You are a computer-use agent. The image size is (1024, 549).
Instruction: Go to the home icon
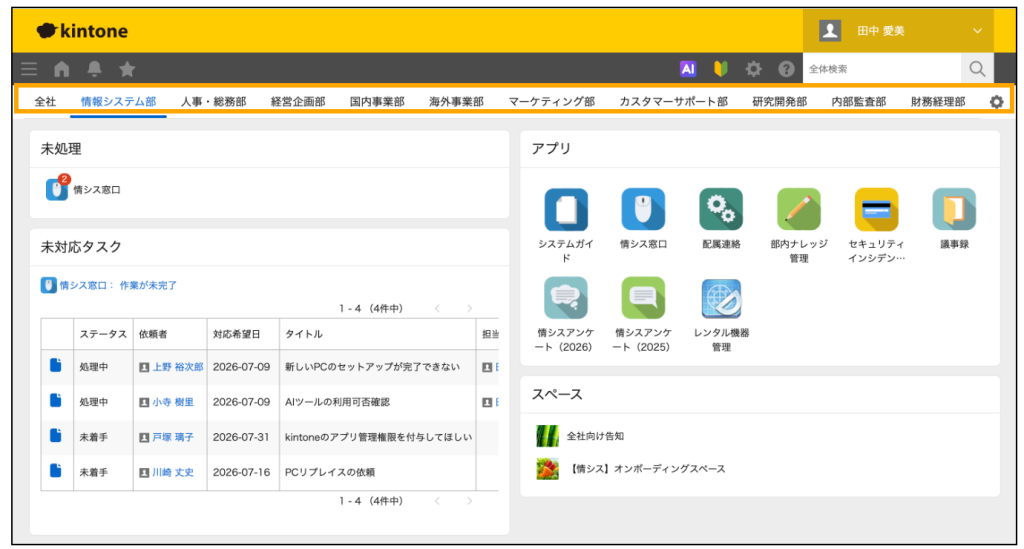pos(61,69)
